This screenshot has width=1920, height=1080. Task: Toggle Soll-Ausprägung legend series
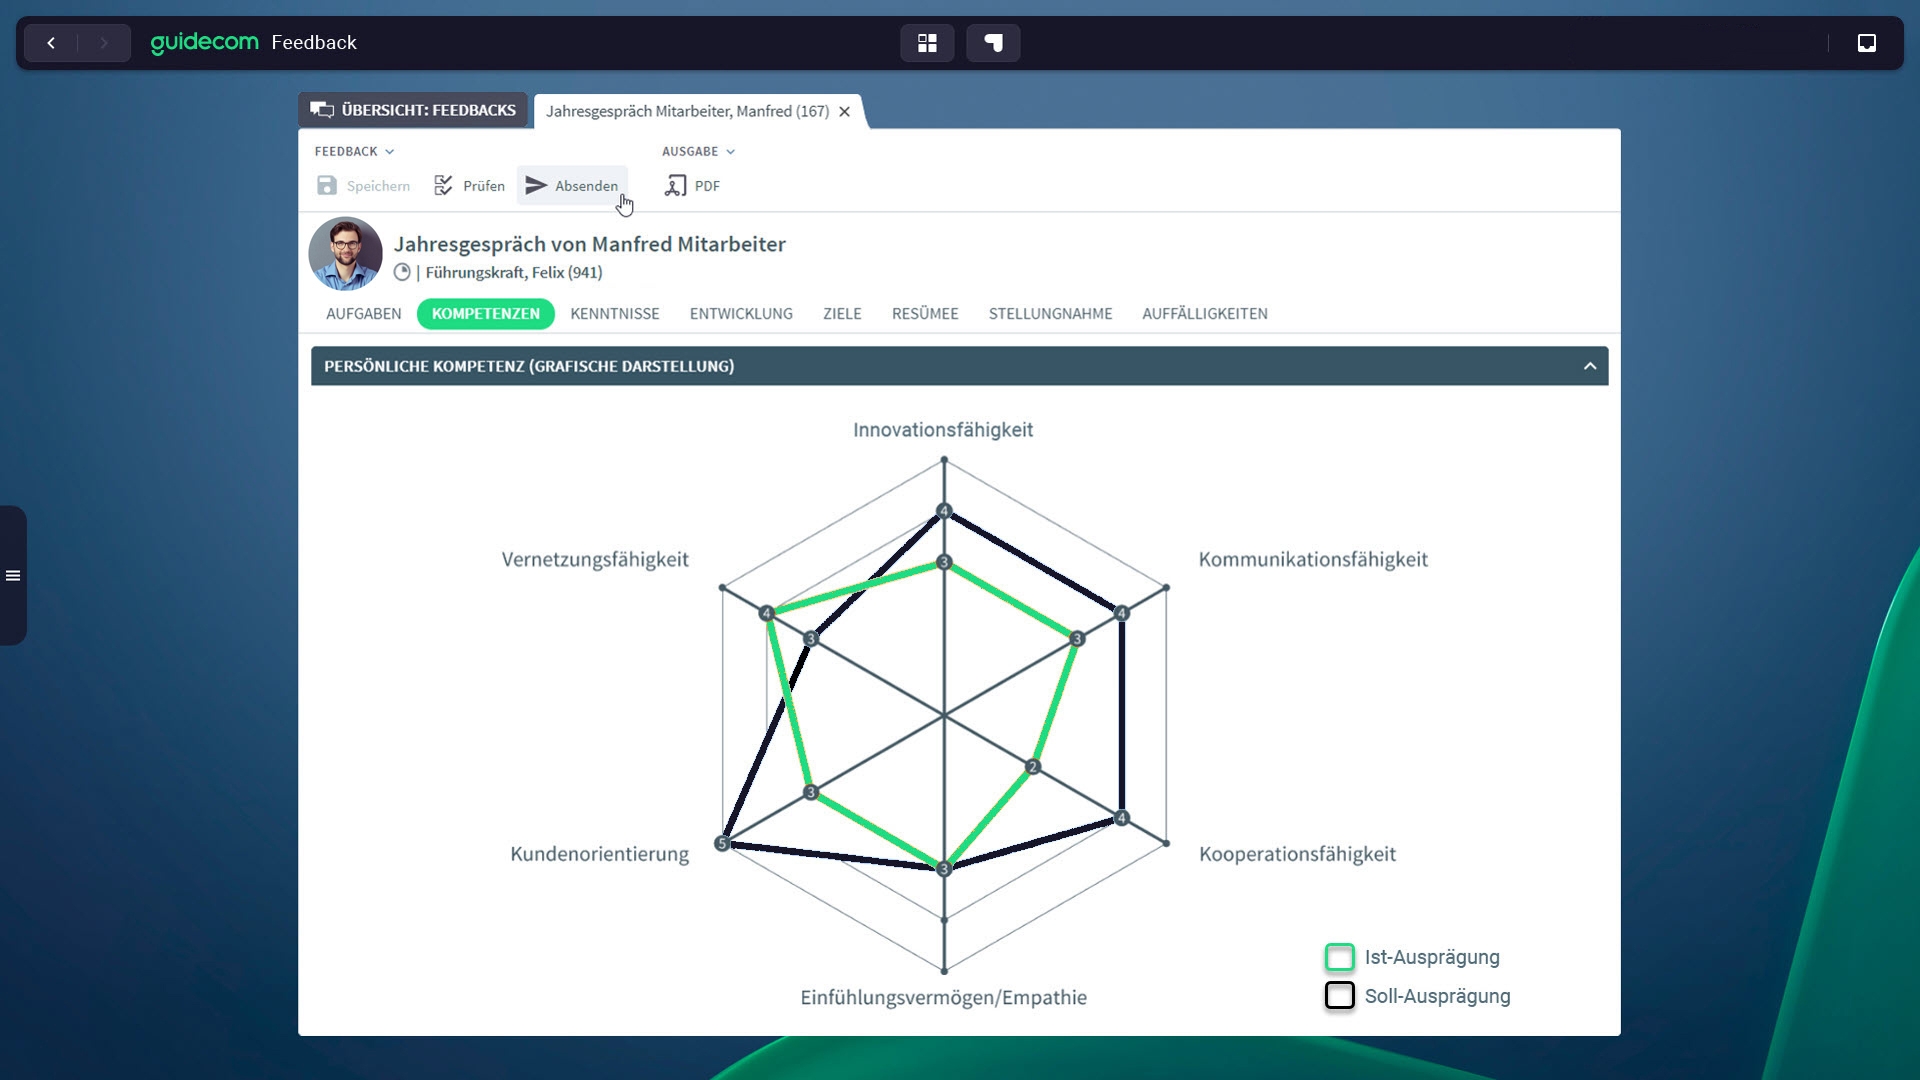pyautogui.click(x=1339, y=996)
